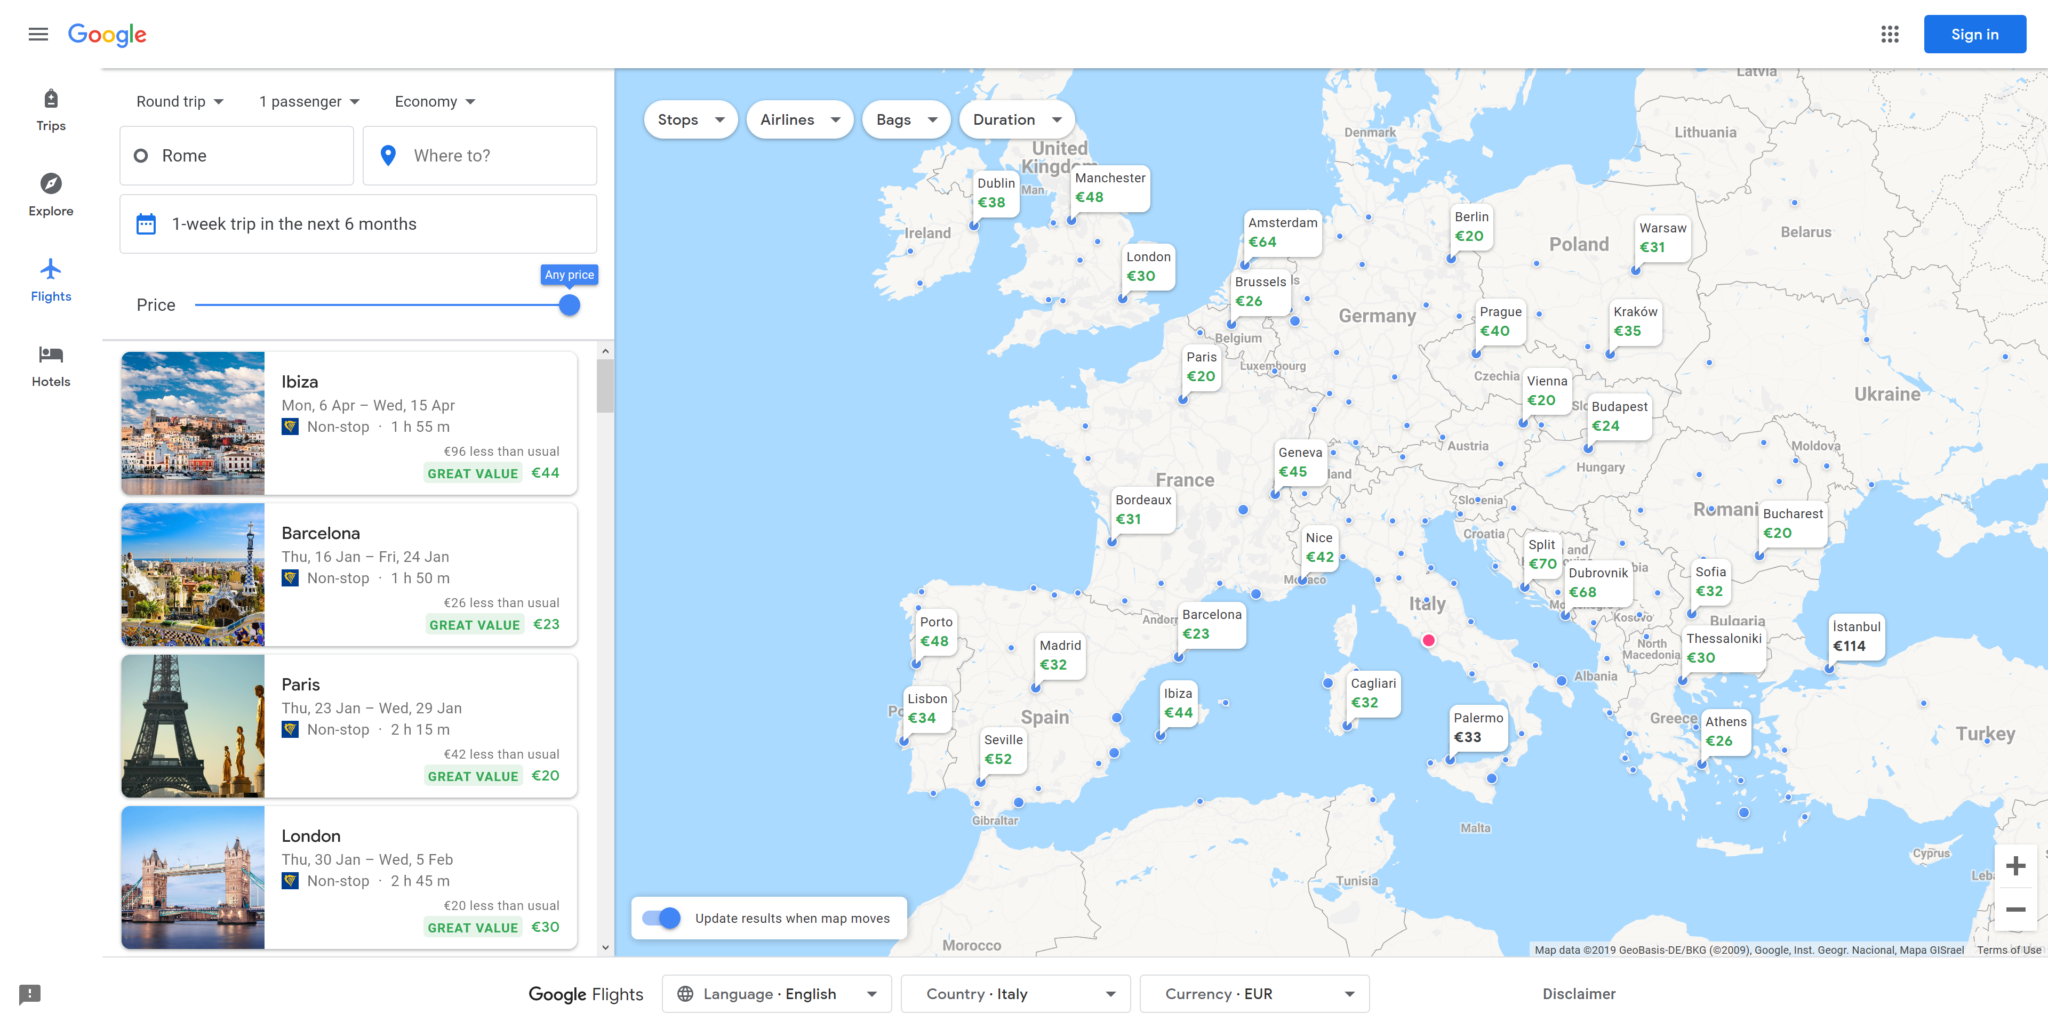The image size is (2048, 1030).
Task: Select the Bucharest €20 map label
Action: pyautogui.click(x=1793, y=523)
